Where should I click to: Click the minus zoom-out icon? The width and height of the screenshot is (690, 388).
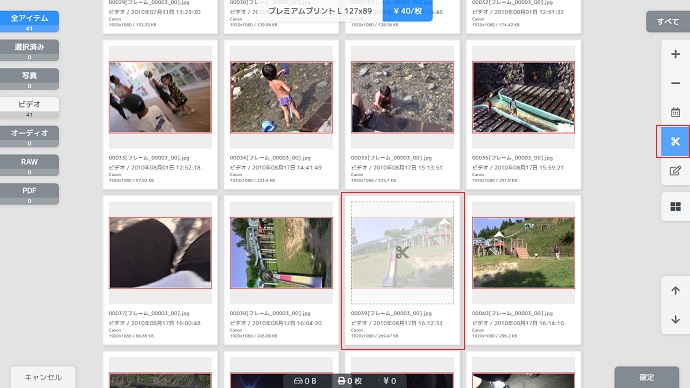675,83
